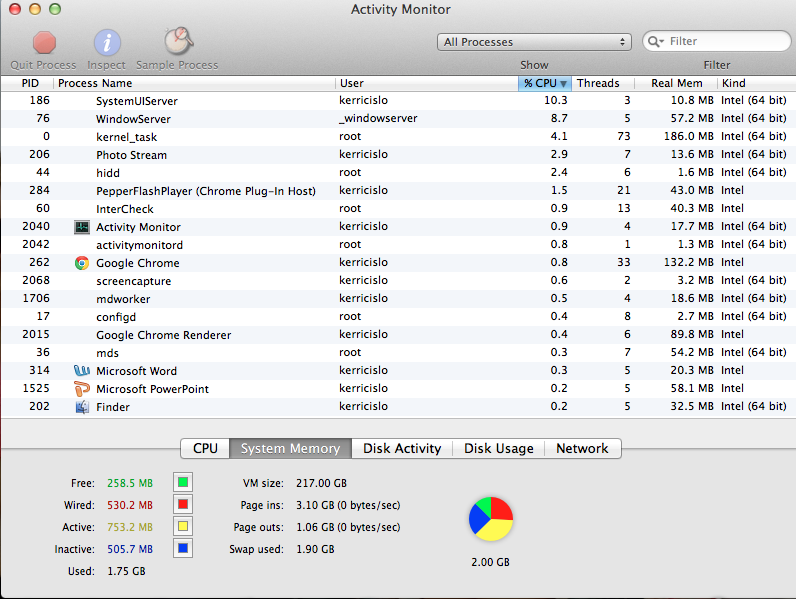The image size is (796, 599).
Task: Sort by the PID column header
Action: 28,83
